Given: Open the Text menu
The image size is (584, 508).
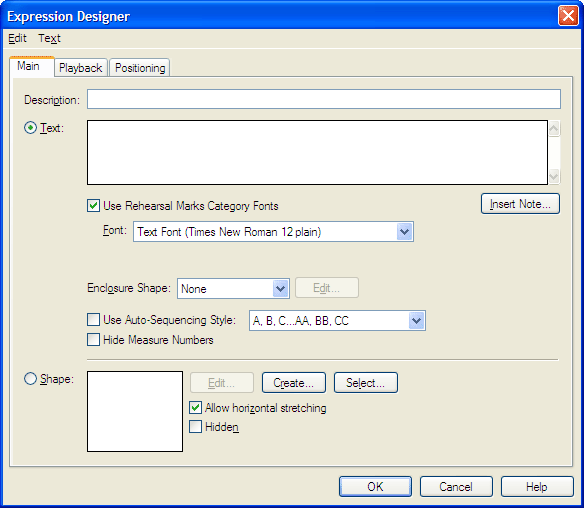Looking at the screenshot, I should 49,38.
